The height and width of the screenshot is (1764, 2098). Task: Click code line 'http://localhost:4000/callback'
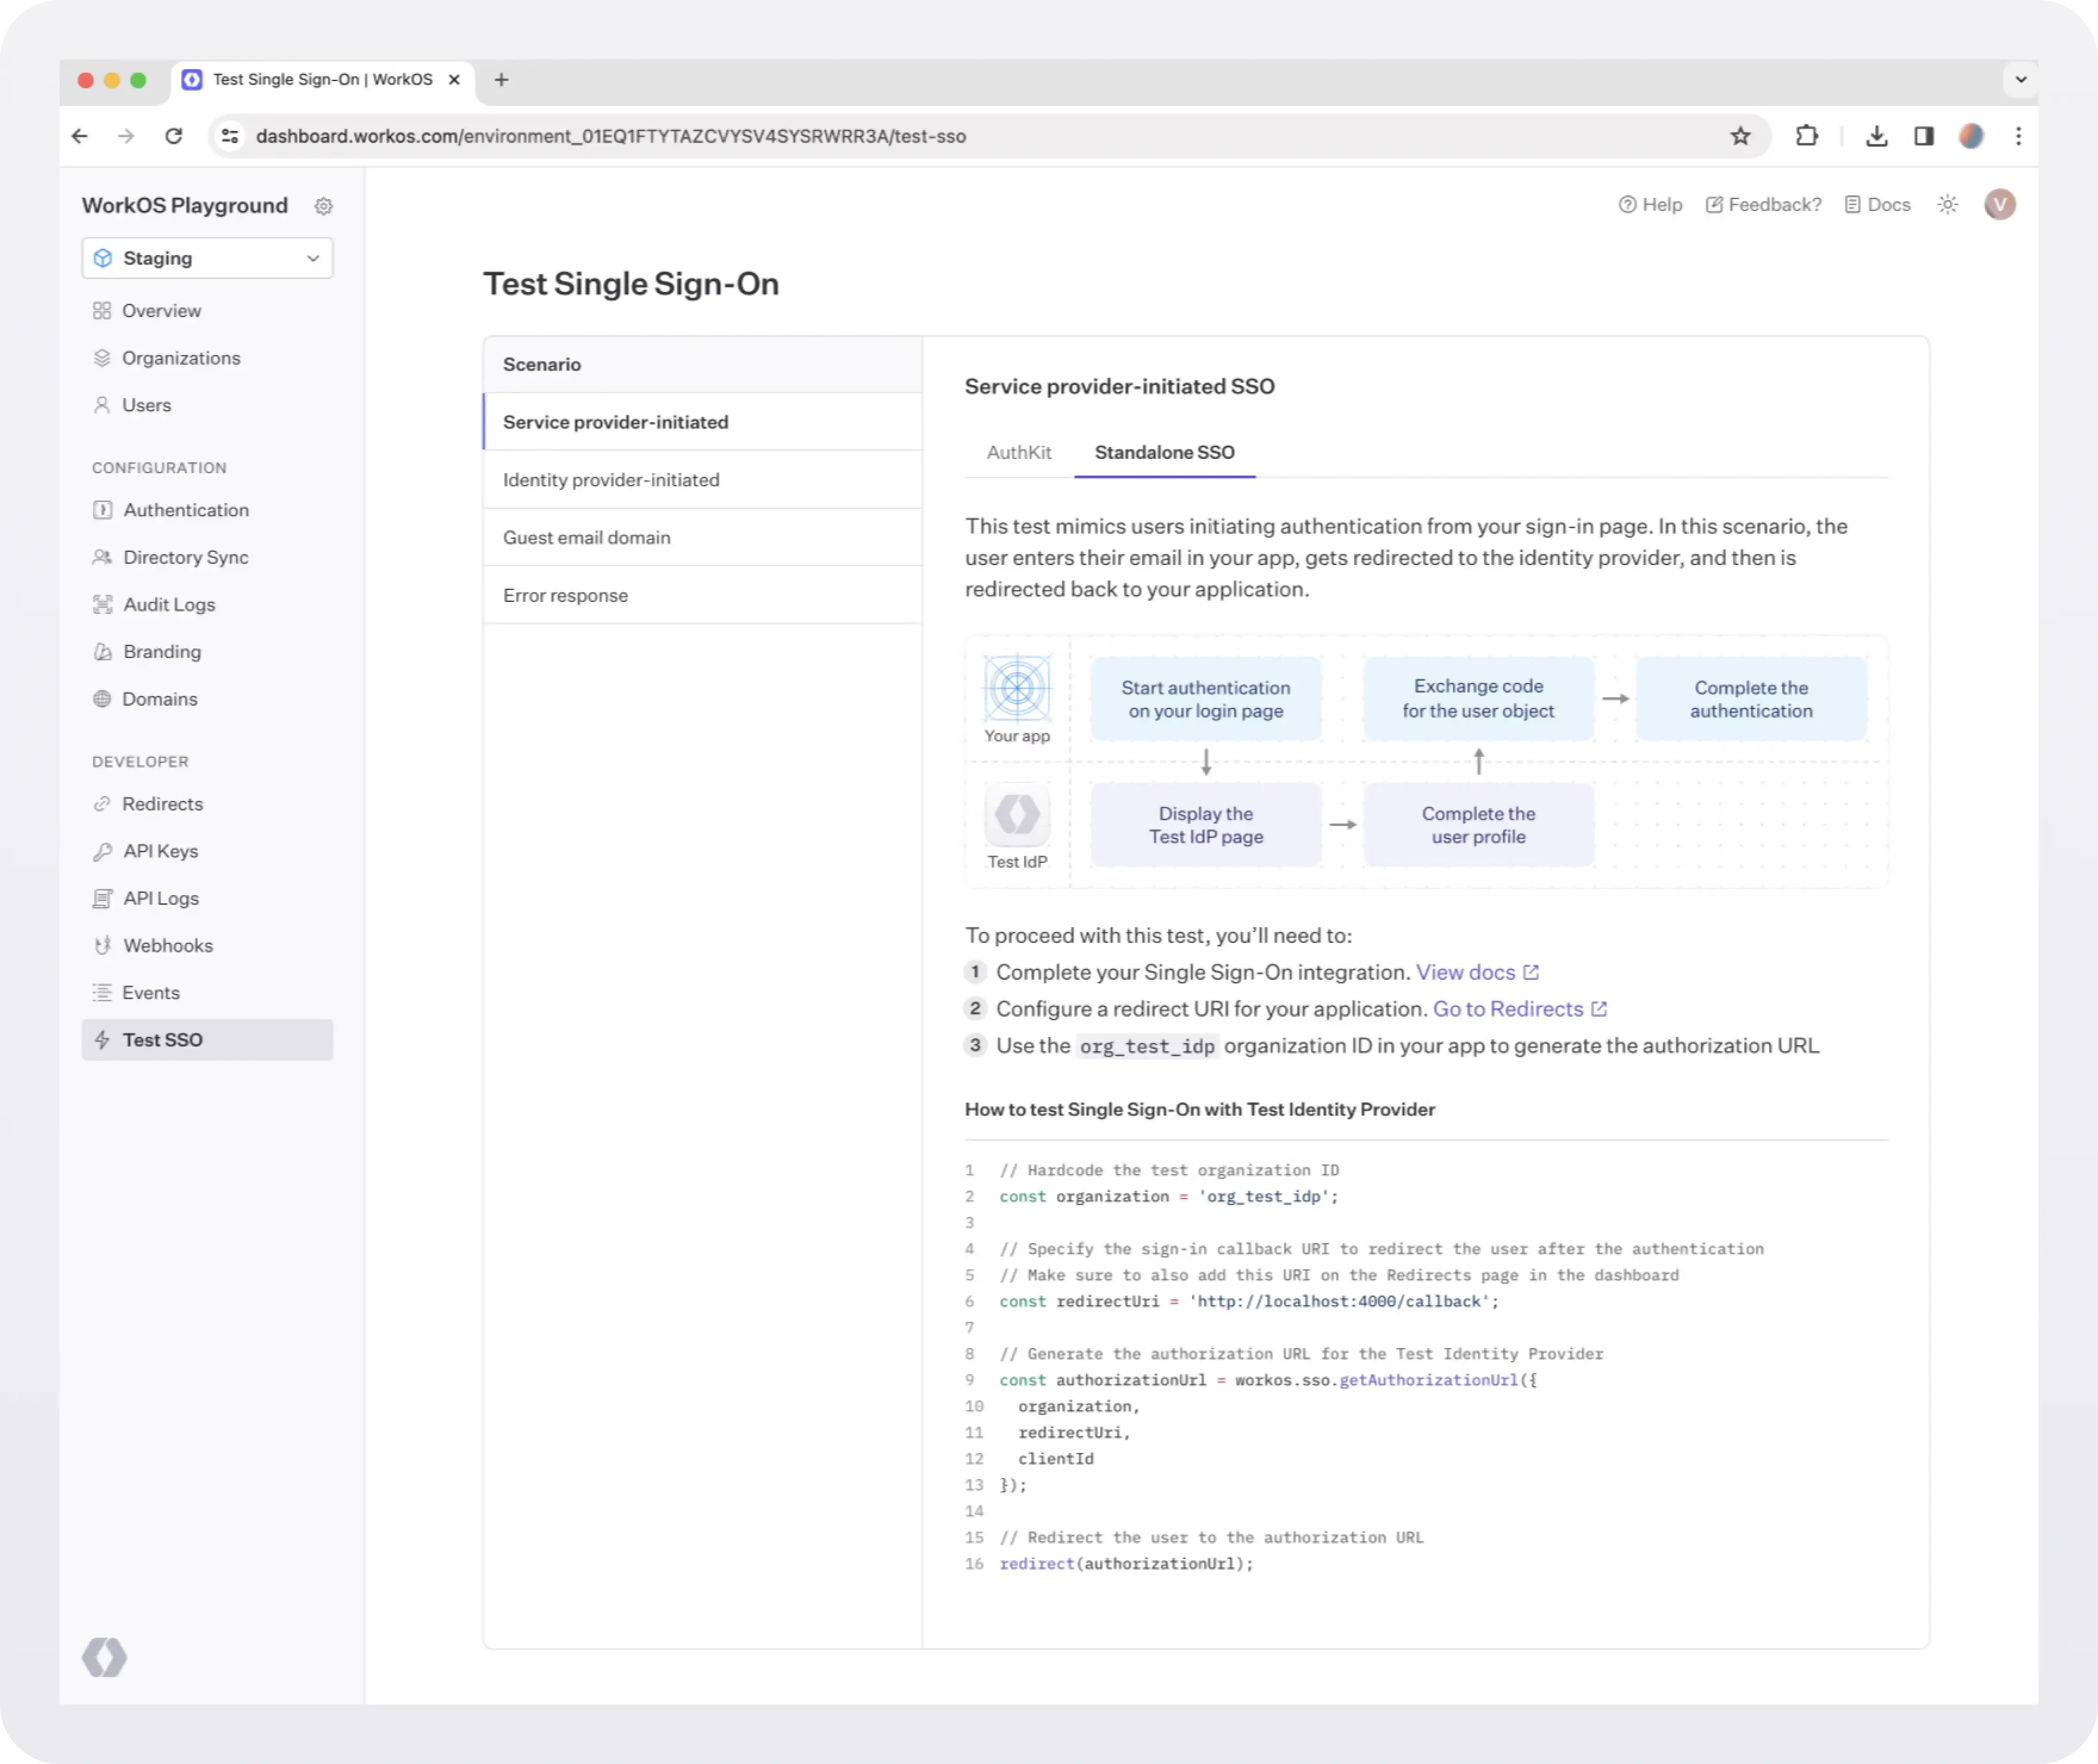[x=1339, y=1301]
